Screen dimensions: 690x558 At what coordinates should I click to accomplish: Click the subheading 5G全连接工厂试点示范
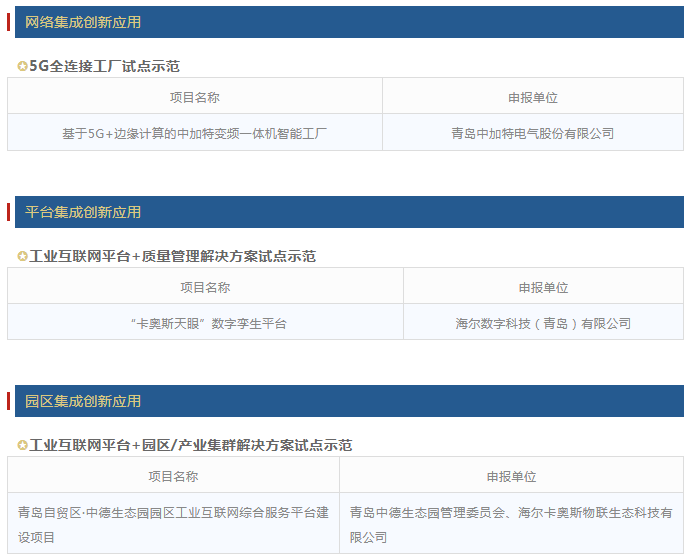coord(104,66)
